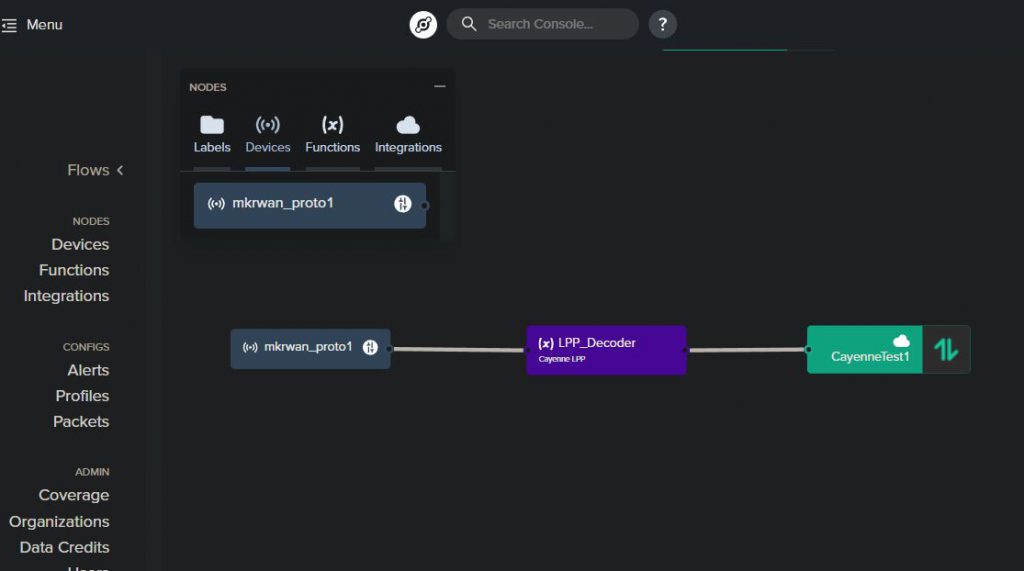Open Profiles in the sidebar
This screenshot has width=1024, height=571.
pyautogui.click(x=82, y=396)
